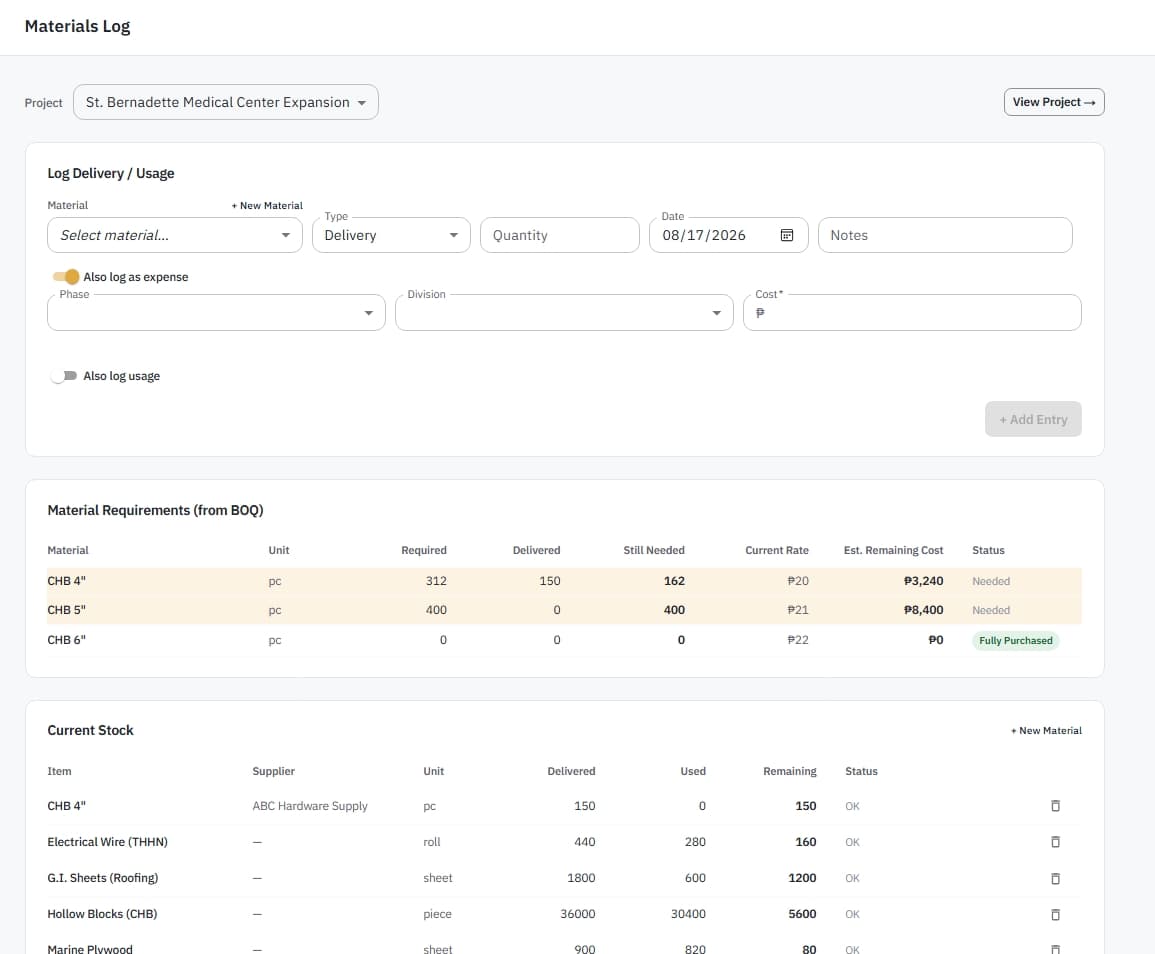This screenshot has width=1155, height=954.
Task: Delete the Electrical Wire (THHN) stock item
Action: click(1055, 842)
